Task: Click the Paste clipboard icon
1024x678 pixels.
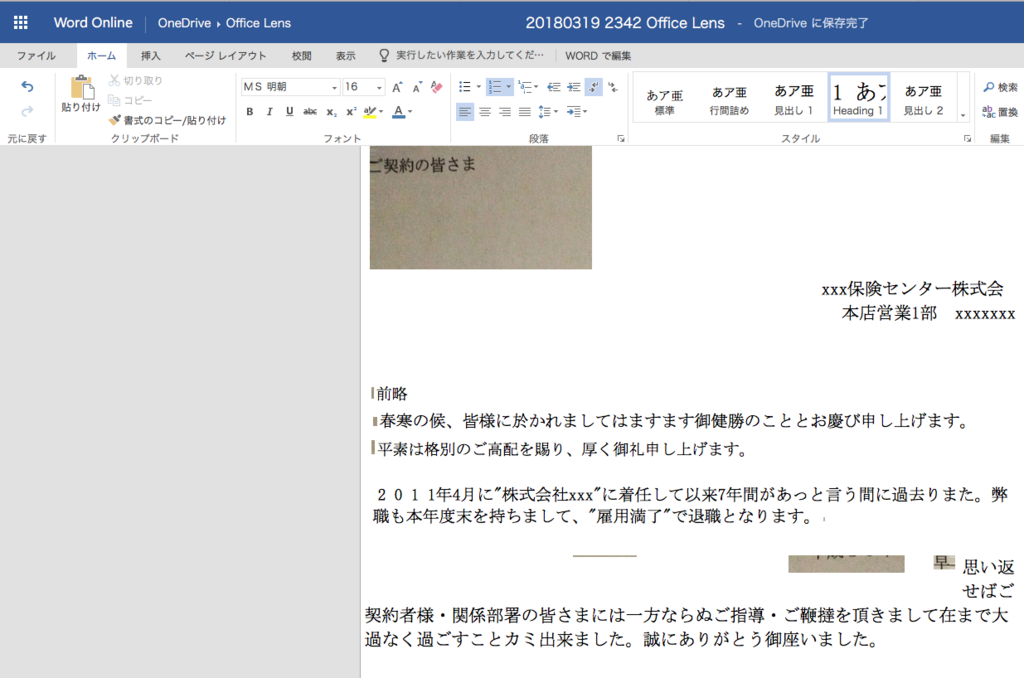Action: click(x=81, y=88)
